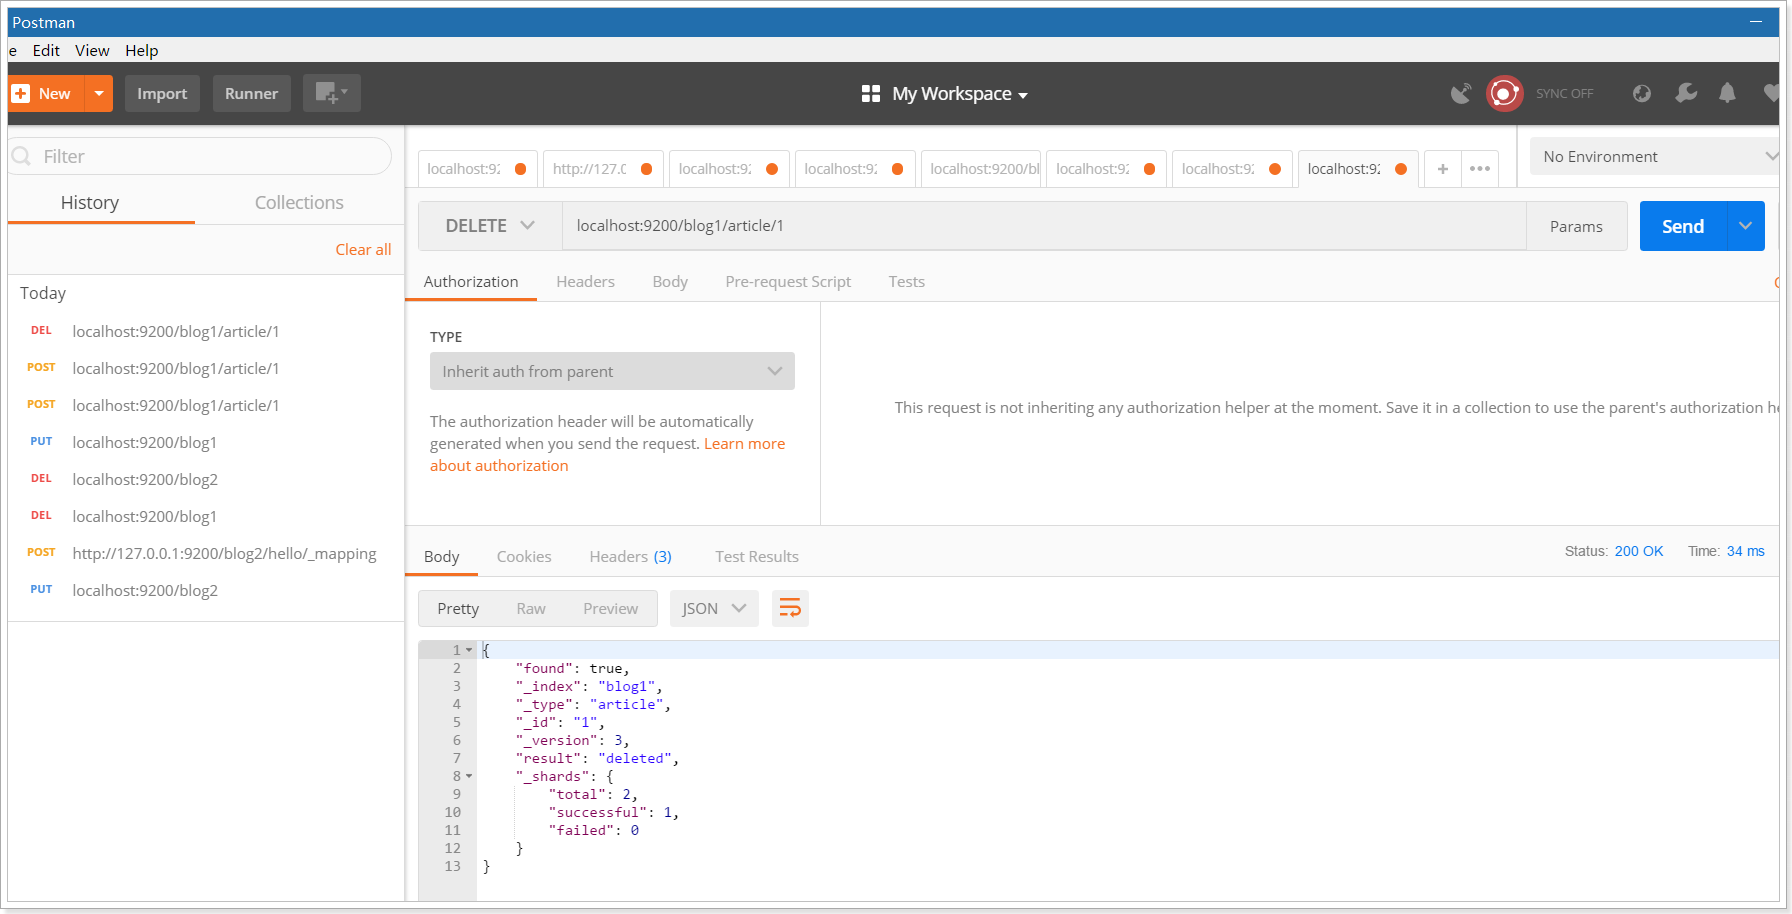1792x914 pixels.
Task: Click the sync status circular icon
Action: pos(1504,93)
